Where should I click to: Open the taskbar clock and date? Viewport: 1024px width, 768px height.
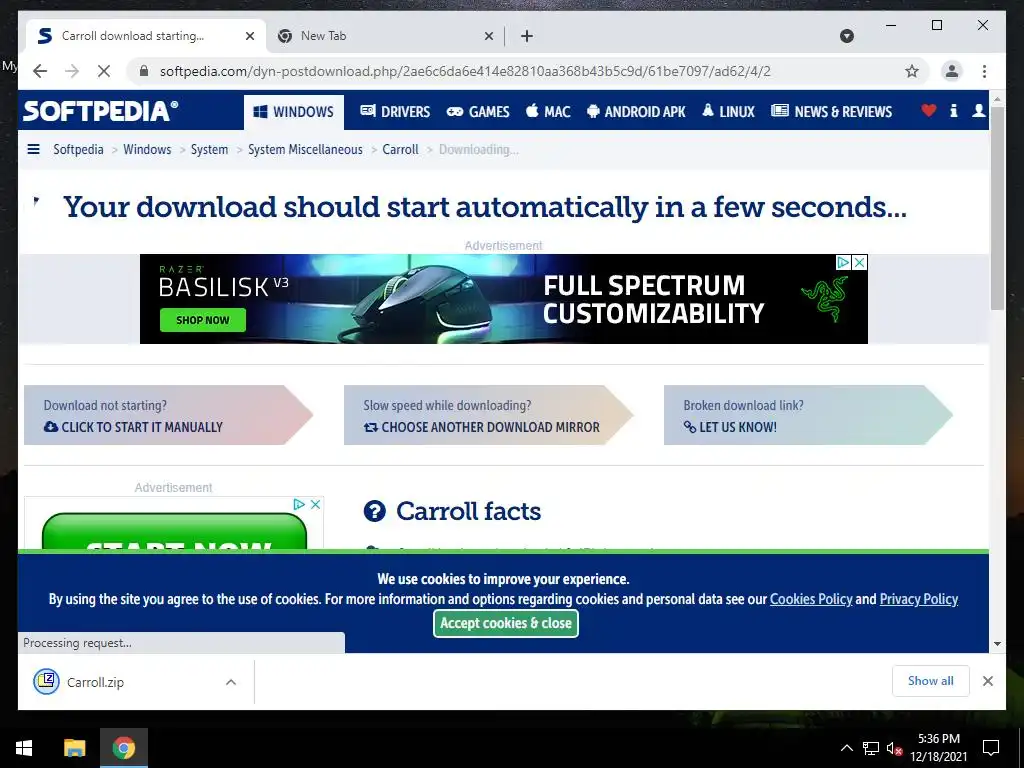tap(938, 748)
